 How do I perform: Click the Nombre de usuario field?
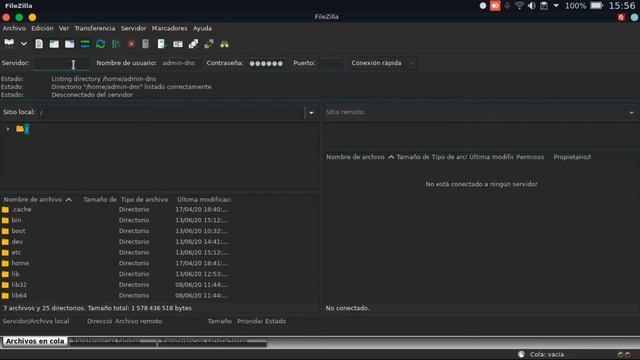pos(179,63)
